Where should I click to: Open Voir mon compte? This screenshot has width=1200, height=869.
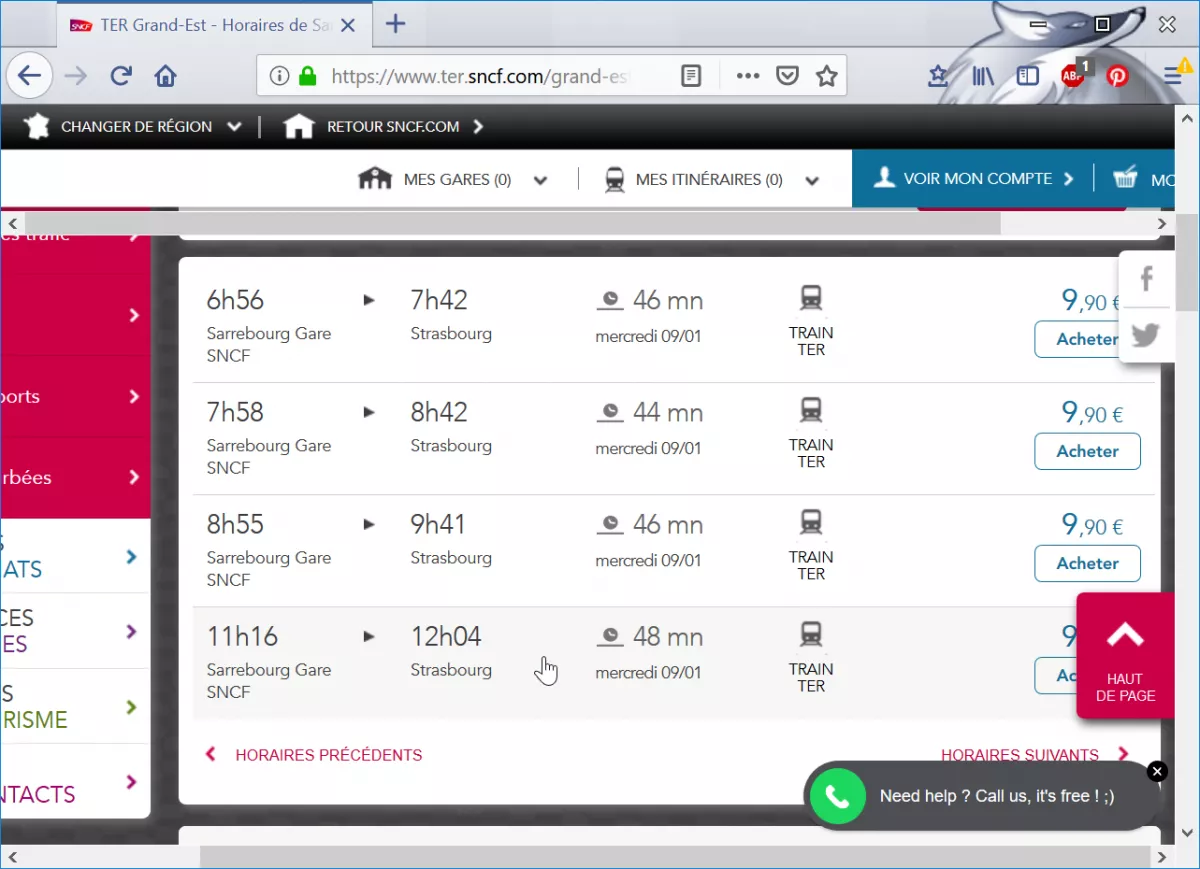[974, 179]
